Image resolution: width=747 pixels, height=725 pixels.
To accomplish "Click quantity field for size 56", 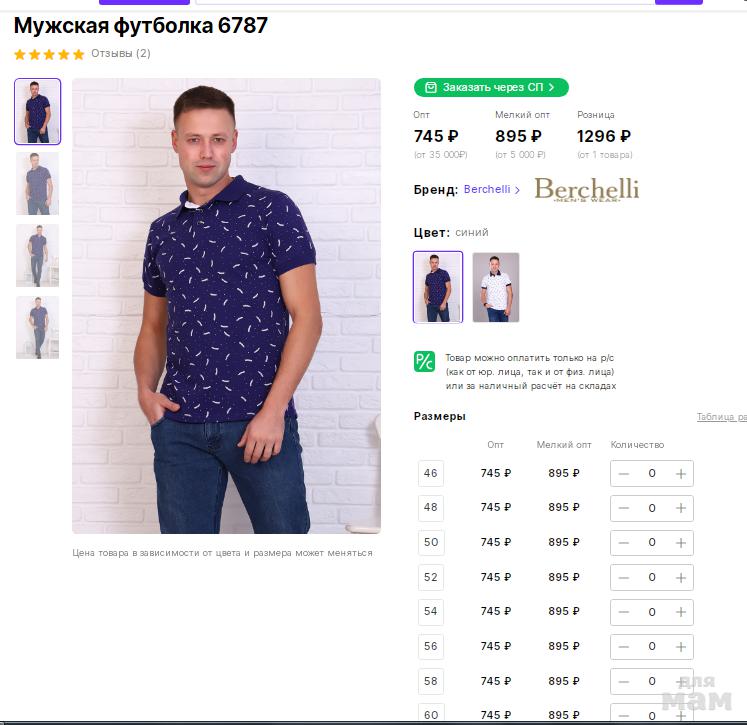I will [x=652, y=647].
